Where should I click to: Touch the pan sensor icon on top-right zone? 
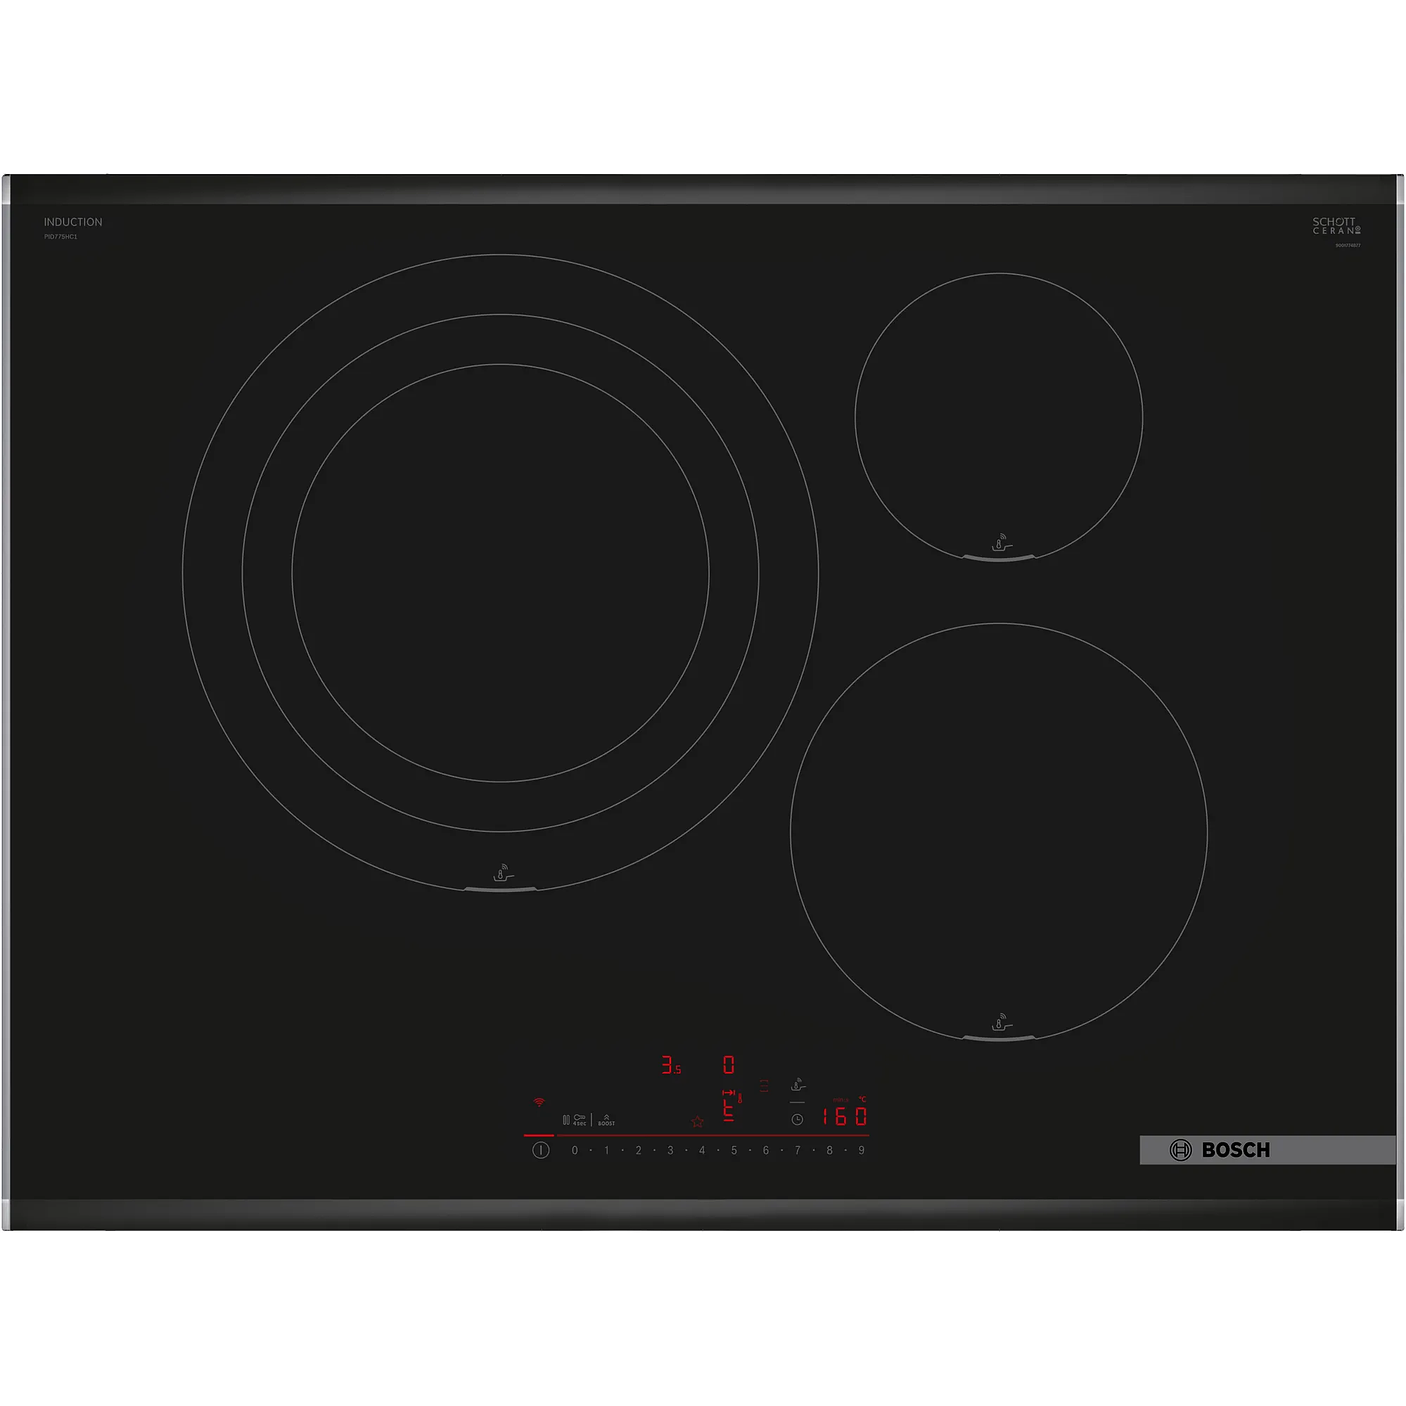[1000, 543]
